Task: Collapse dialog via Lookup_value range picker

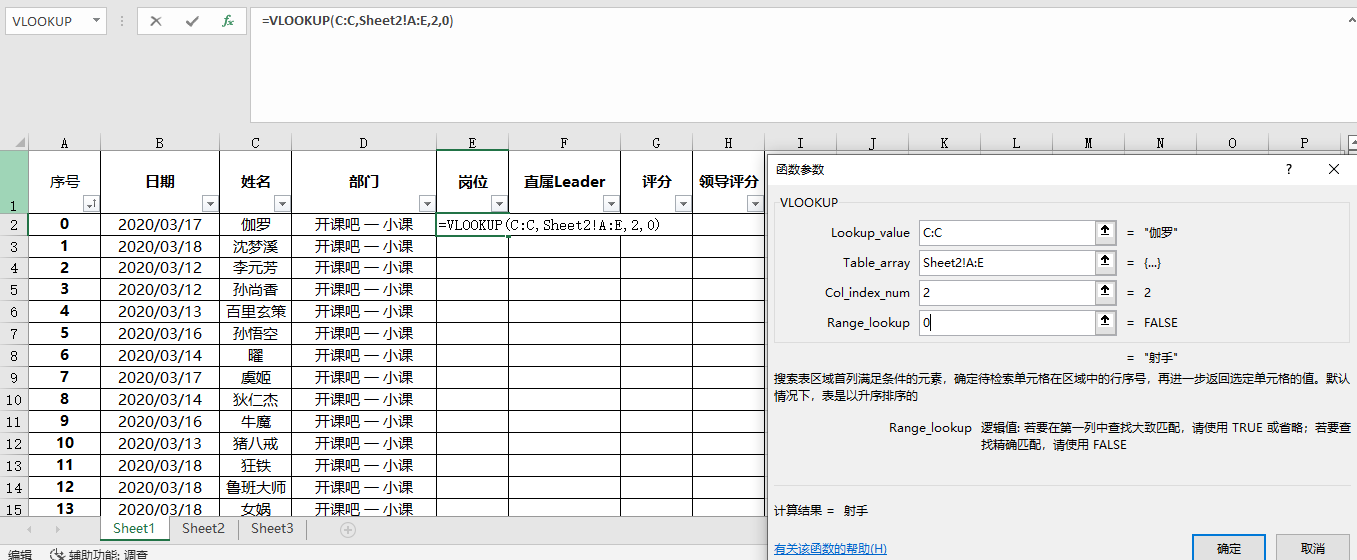Action: 1105,232
